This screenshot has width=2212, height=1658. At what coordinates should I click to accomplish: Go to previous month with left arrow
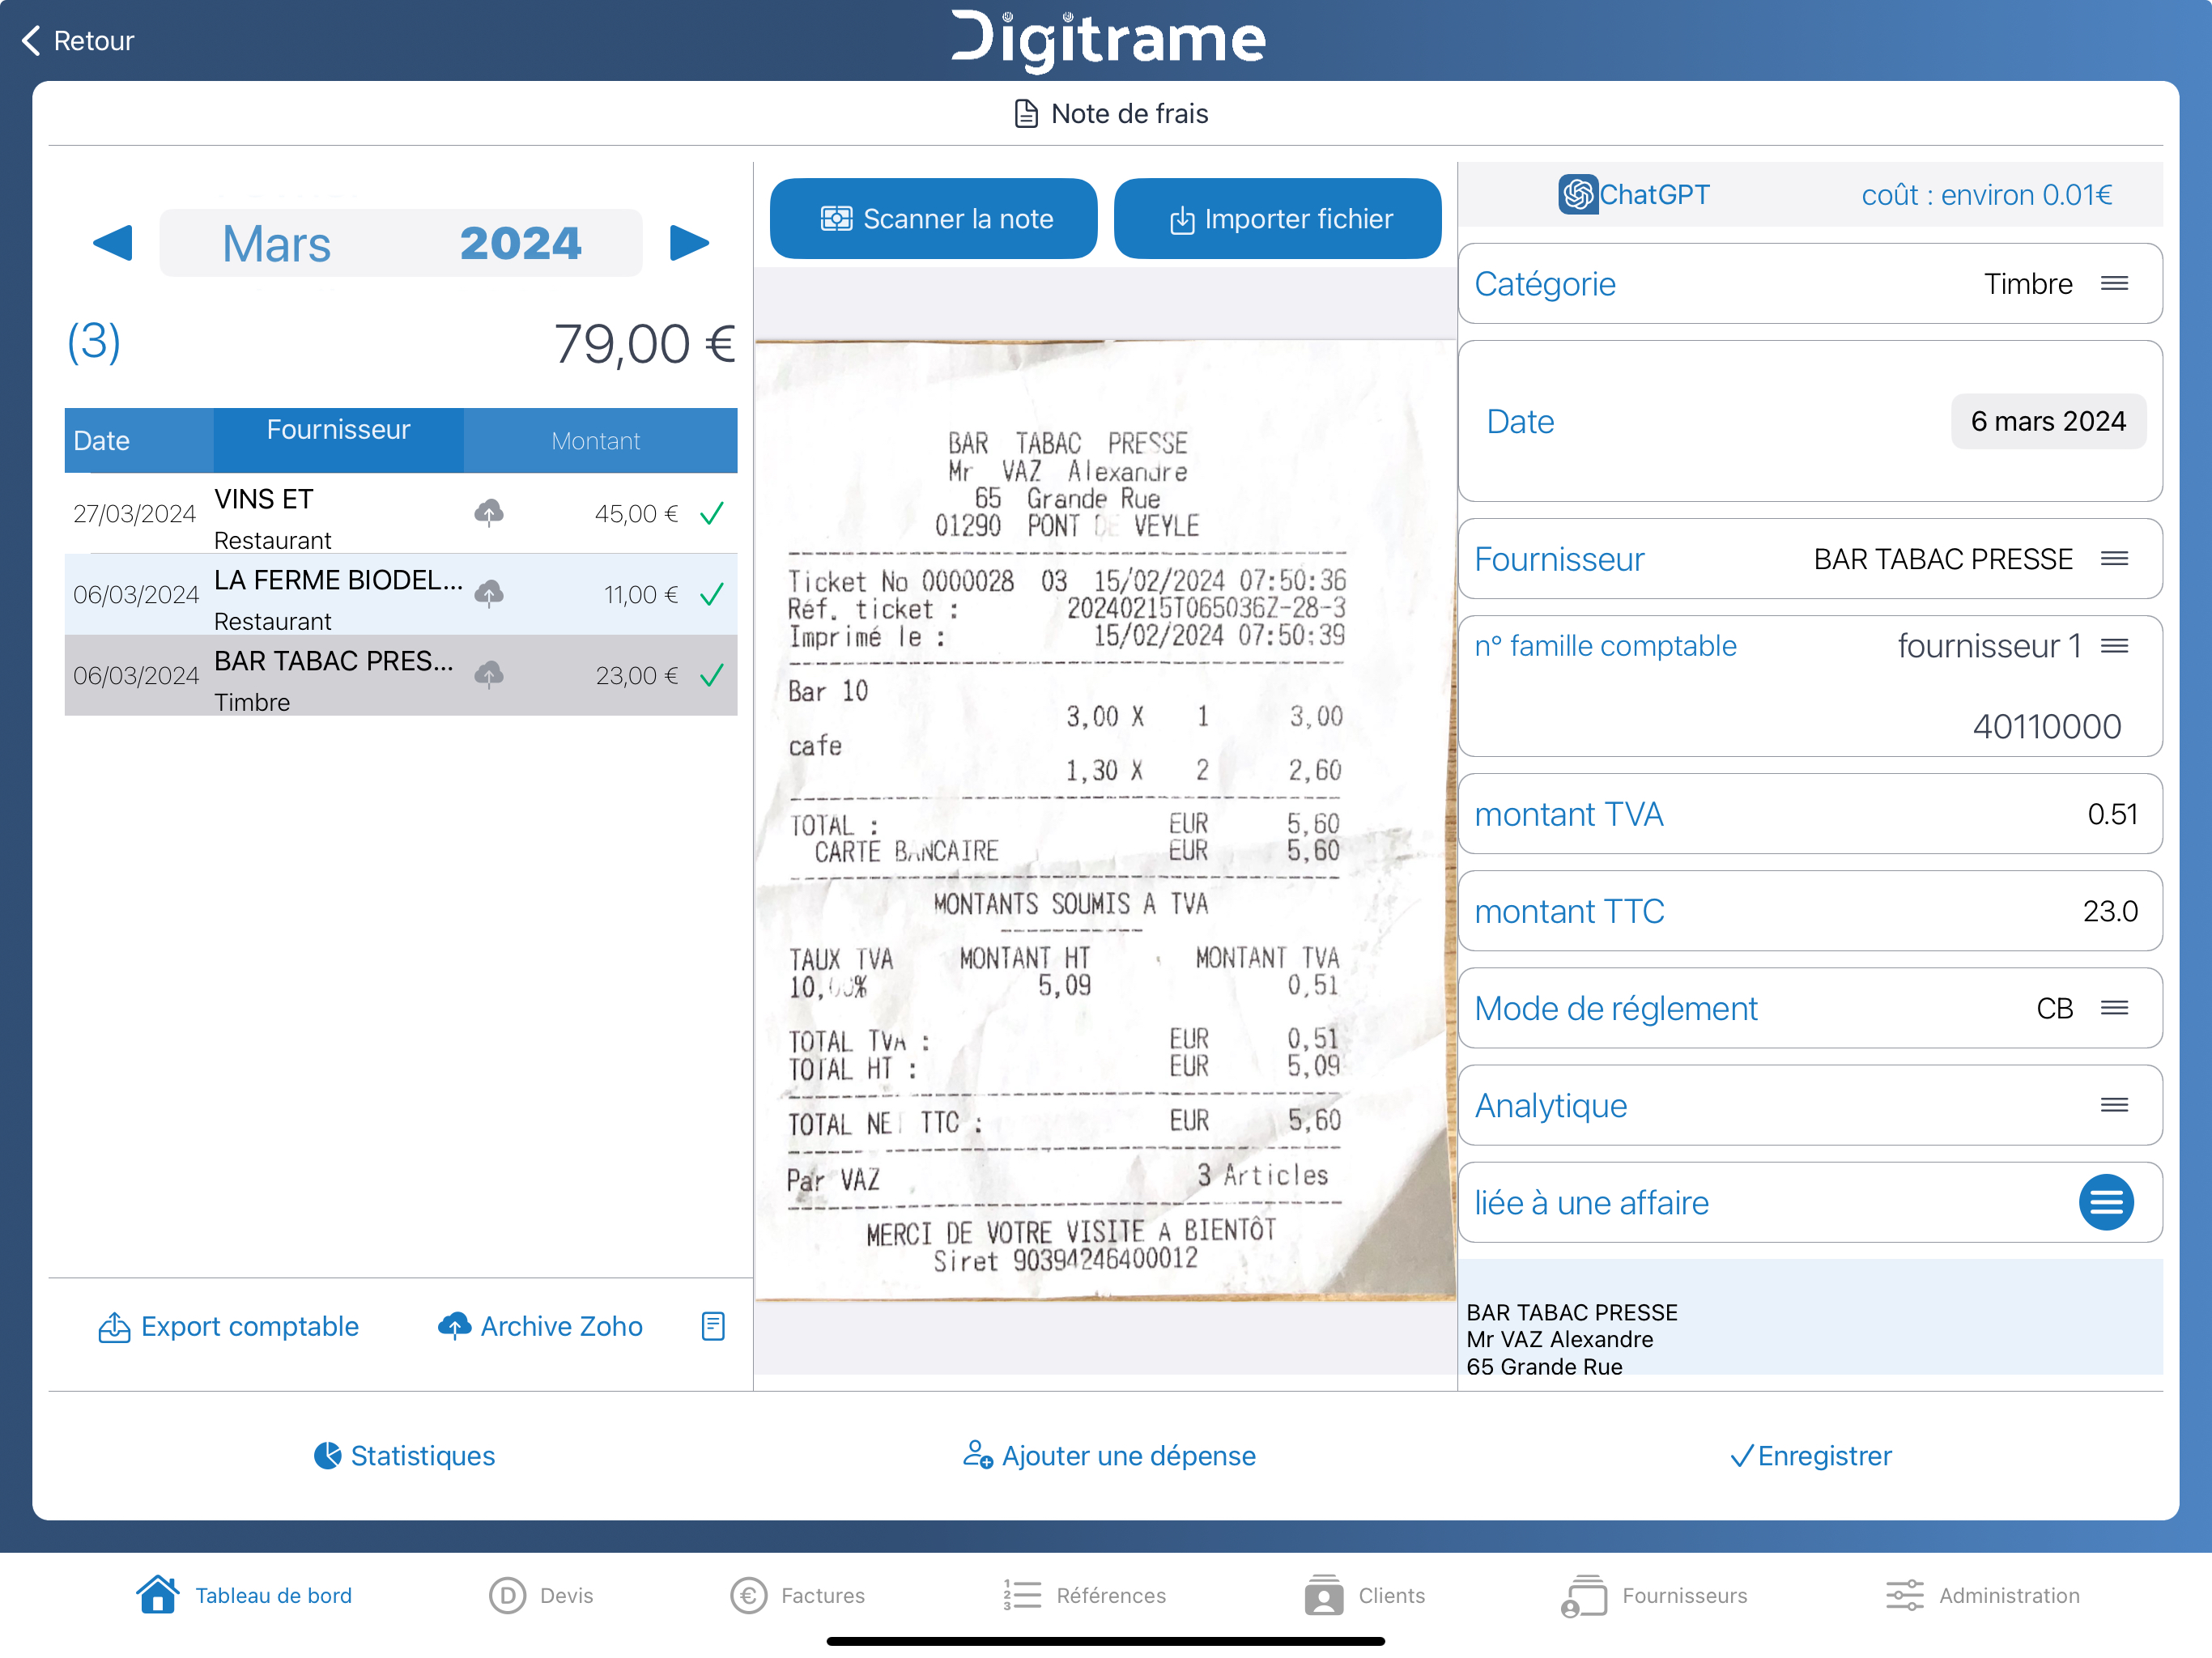113,243
